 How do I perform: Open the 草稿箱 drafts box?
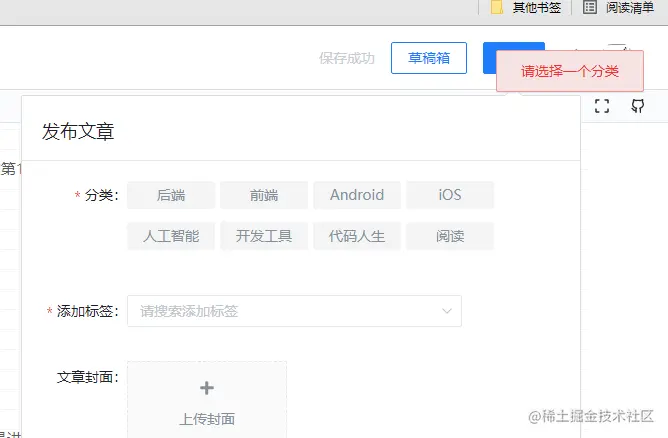[x=429, y=58]
